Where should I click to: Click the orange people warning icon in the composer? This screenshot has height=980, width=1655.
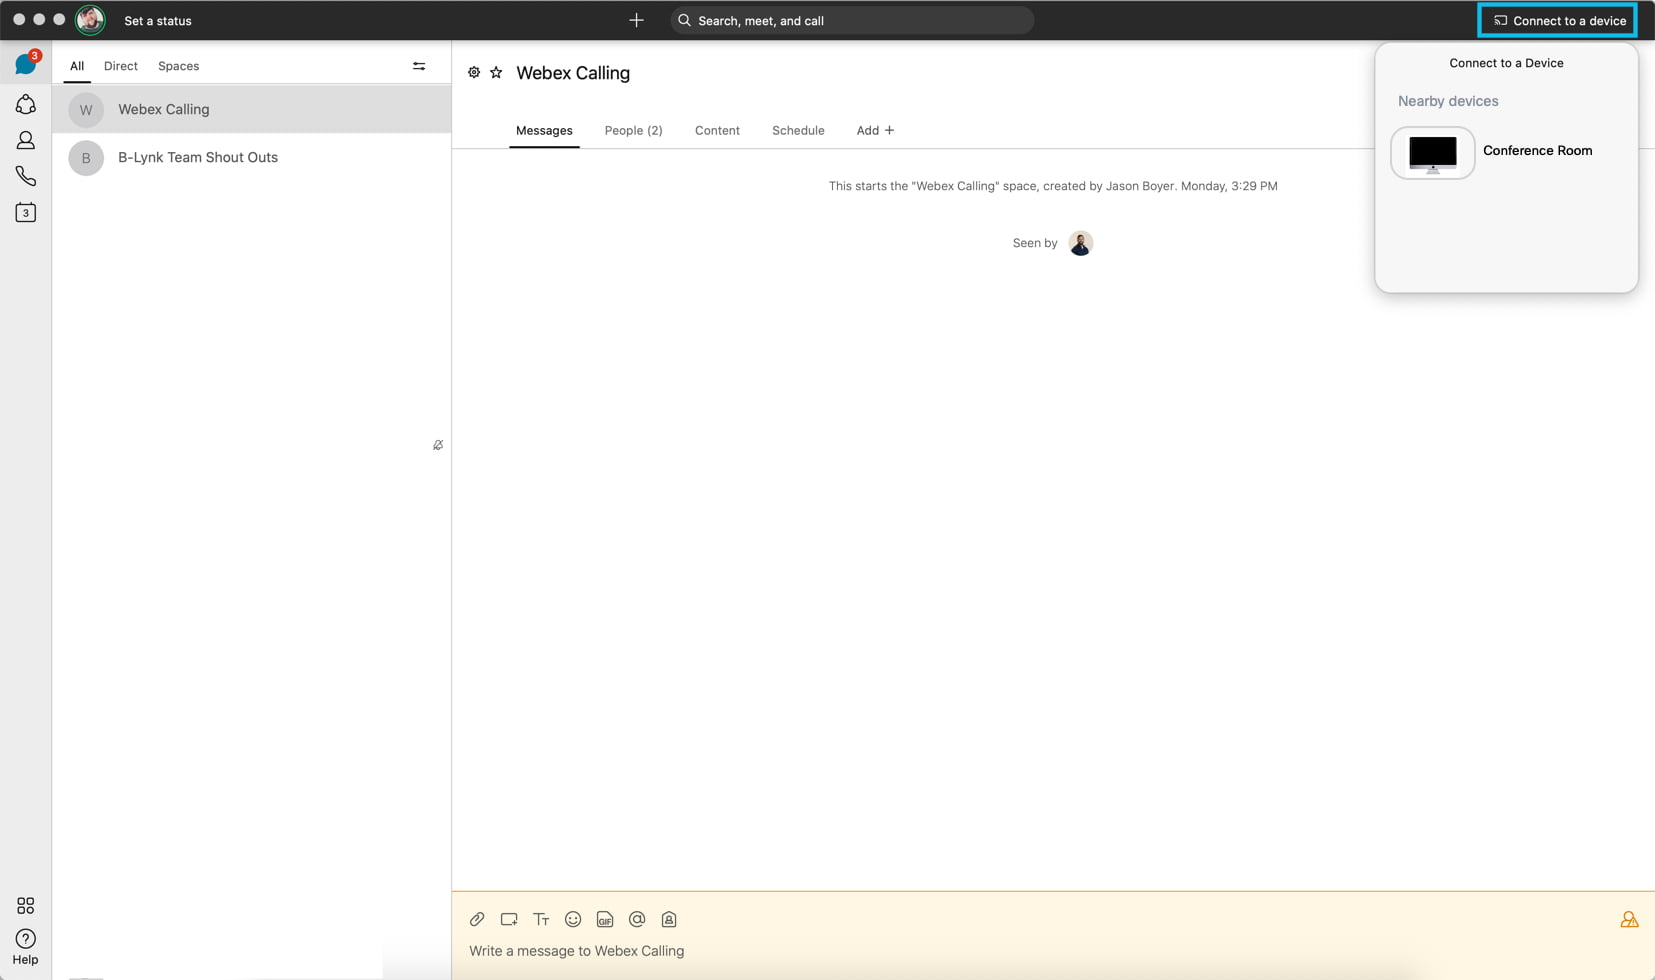(x=1629, y=919)
